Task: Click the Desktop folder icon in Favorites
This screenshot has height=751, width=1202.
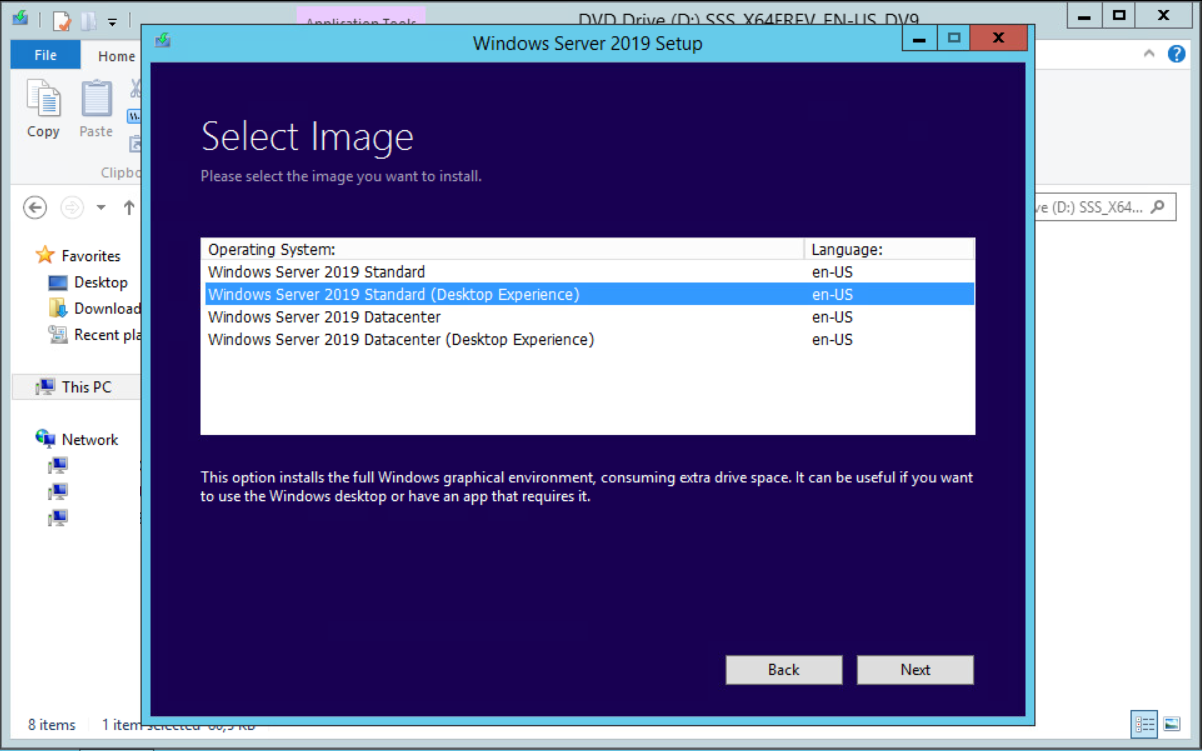Action: click(58, 282)
